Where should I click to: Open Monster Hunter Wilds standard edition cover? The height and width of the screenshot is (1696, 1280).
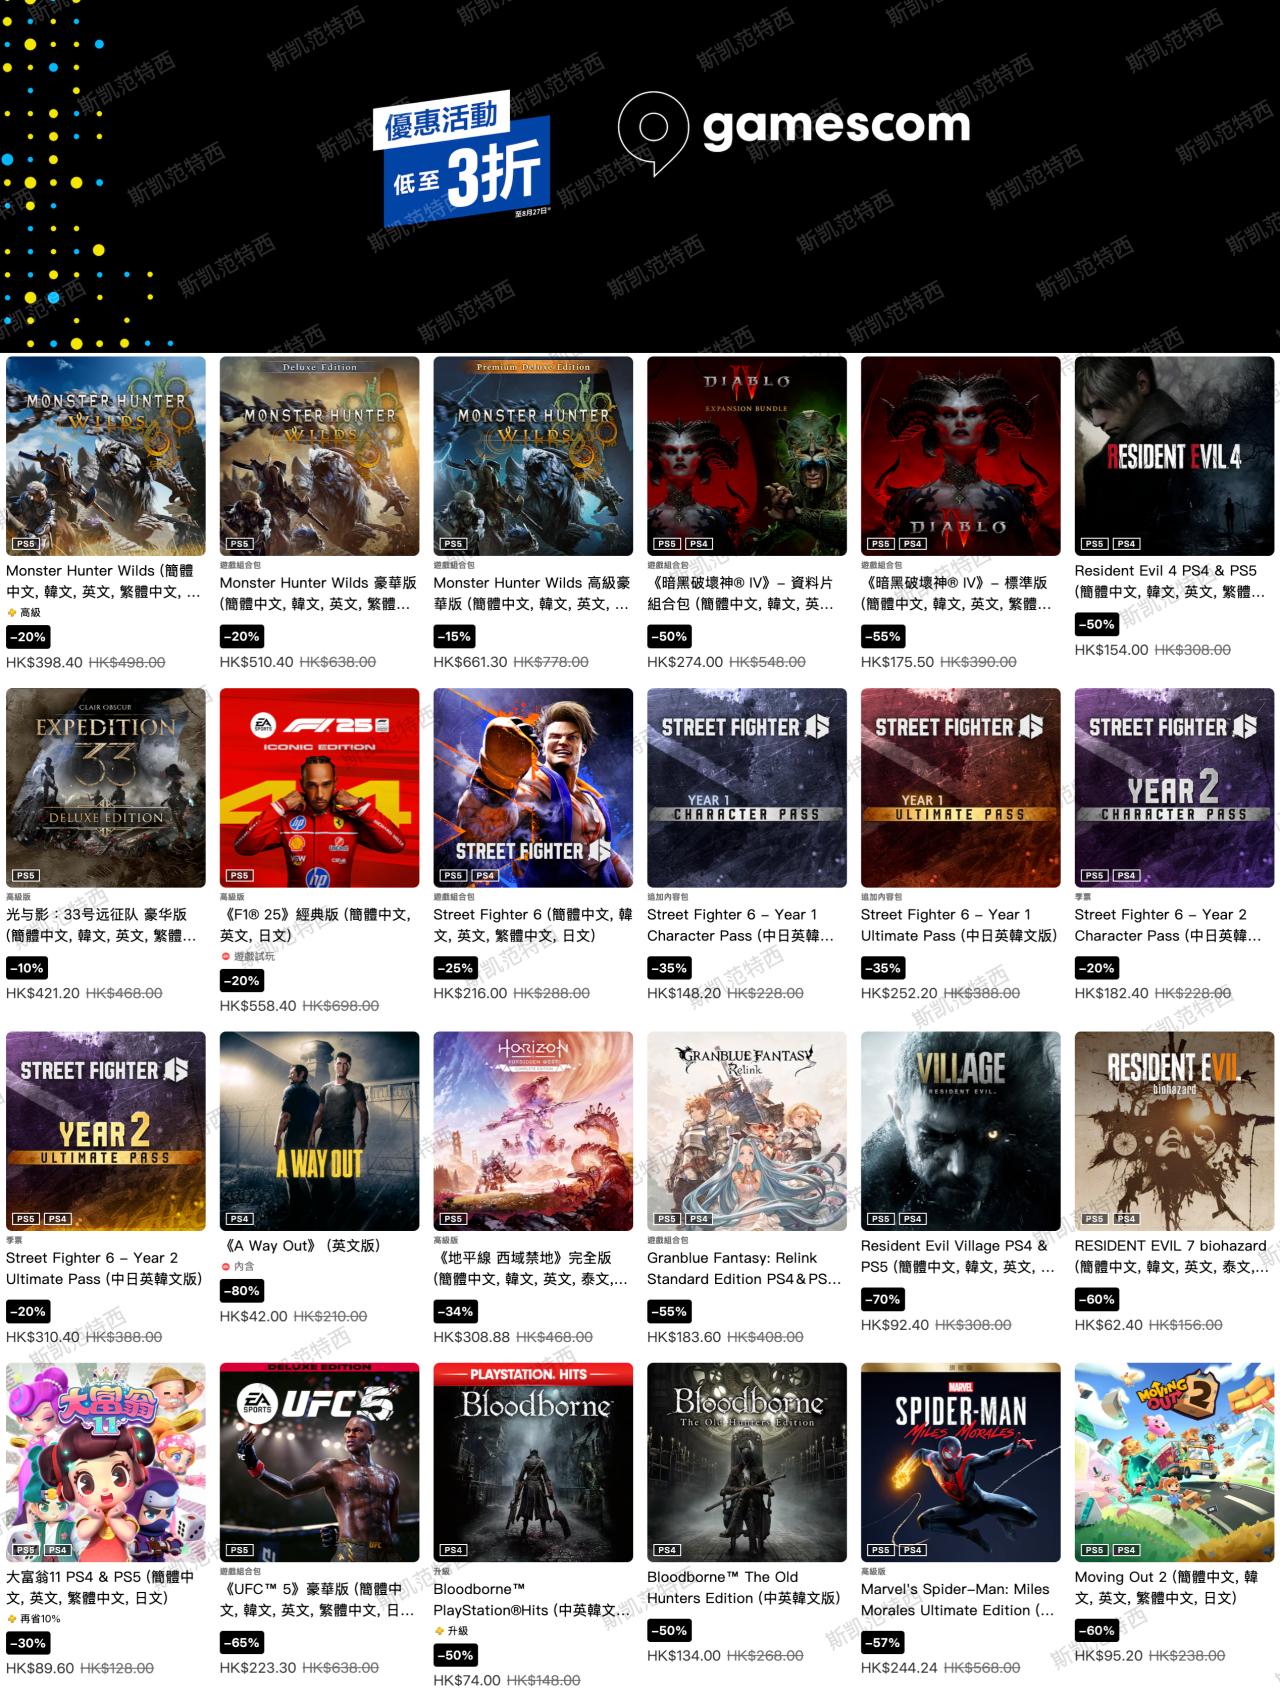(x=106, y=456)
